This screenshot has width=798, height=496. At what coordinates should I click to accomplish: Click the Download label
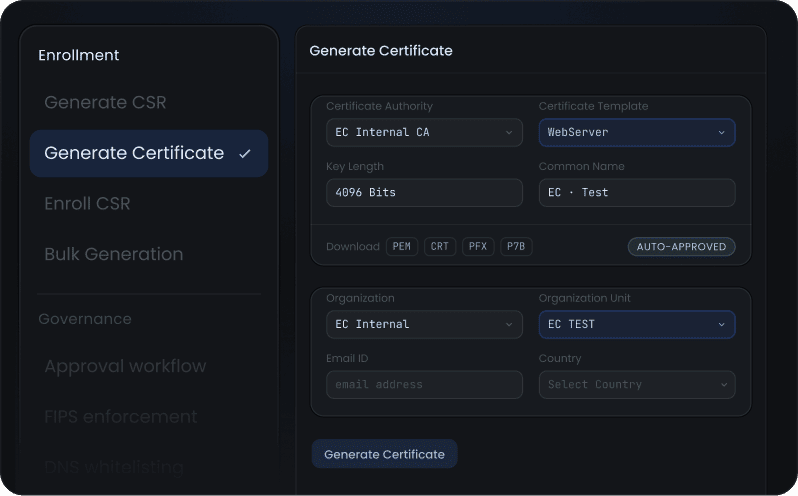click(353, 247)
